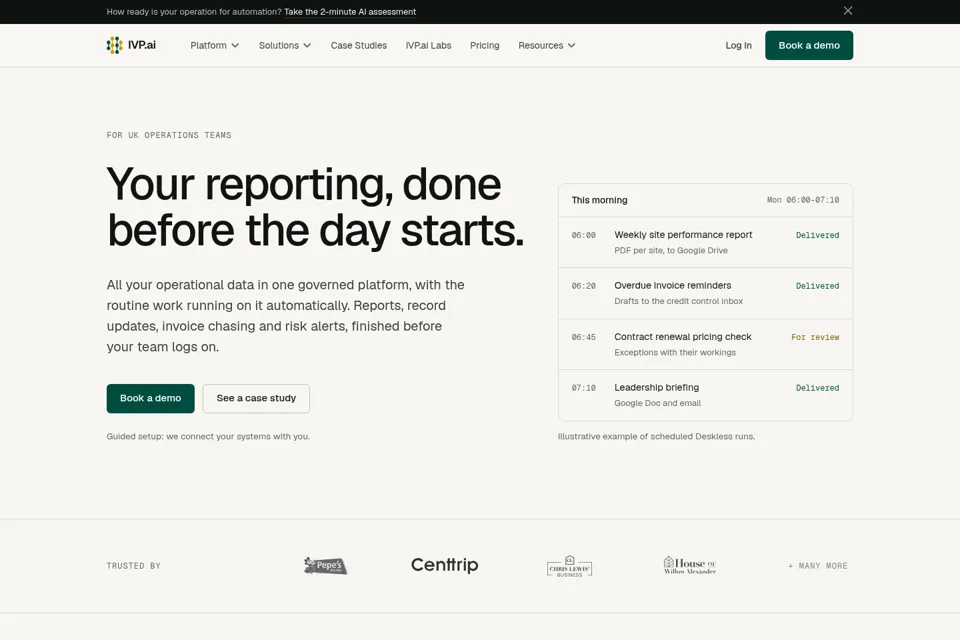Click the 06:45 timestamp
Viewport: 960px width, 640px height.
point(583,337)
